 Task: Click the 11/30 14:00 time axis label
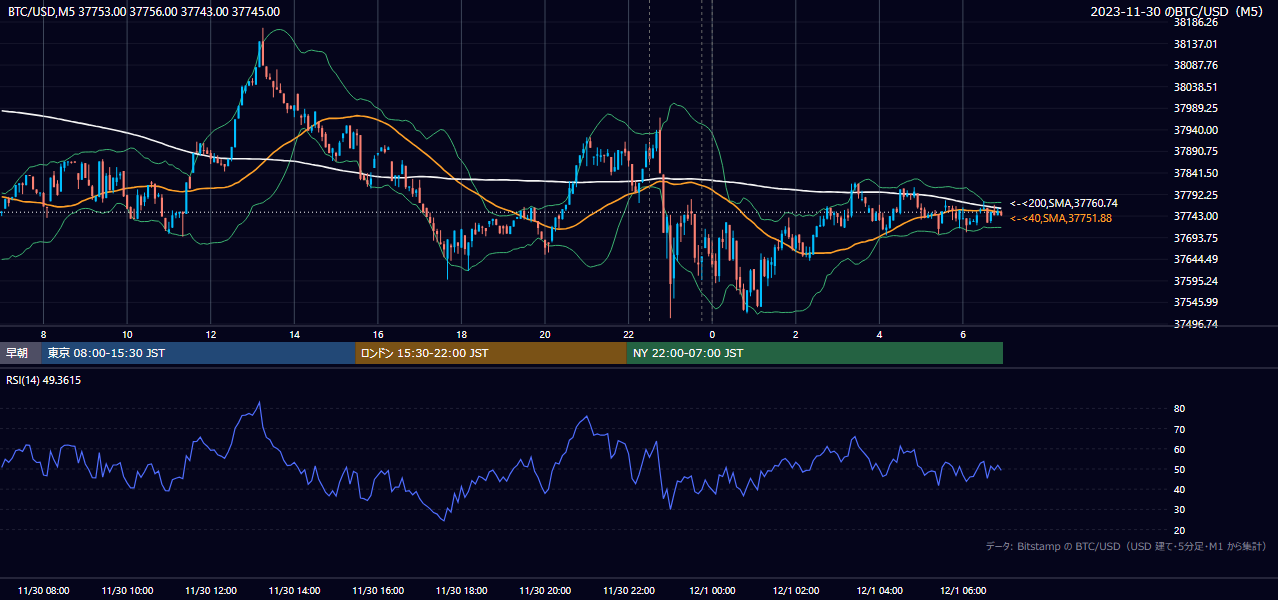pos(295,591)
